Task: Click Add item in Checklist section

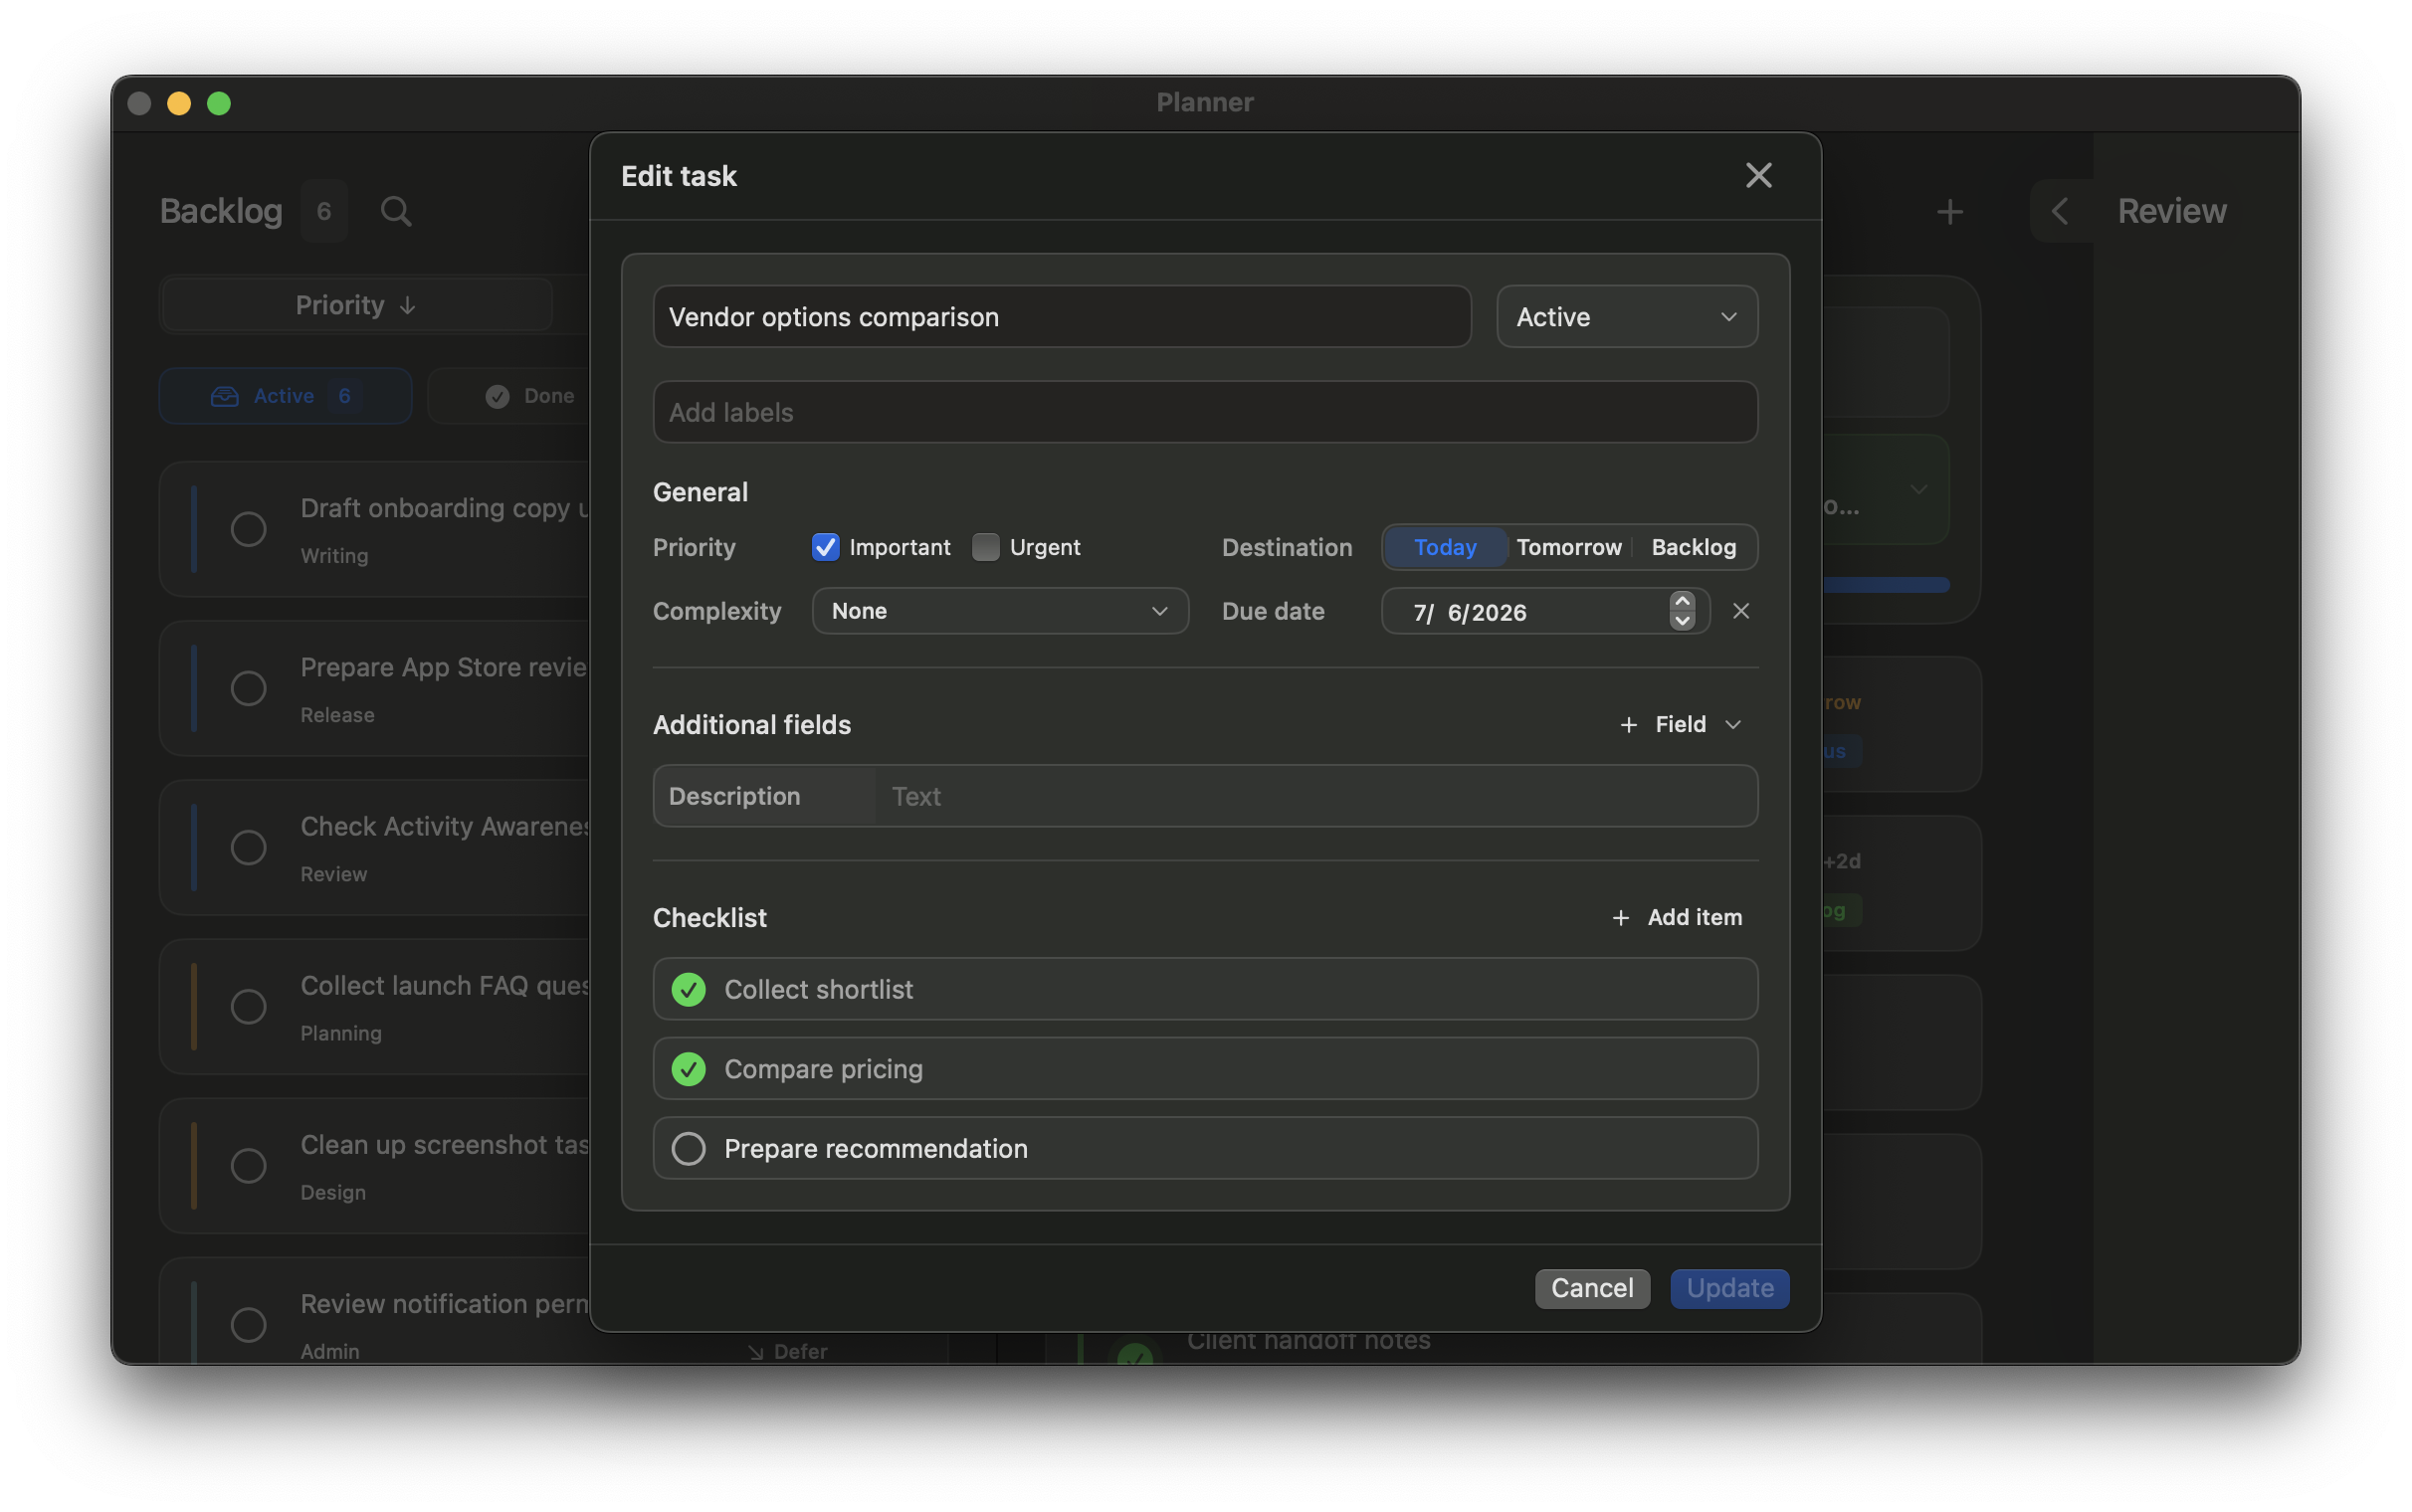Action: click(1677, 918)
